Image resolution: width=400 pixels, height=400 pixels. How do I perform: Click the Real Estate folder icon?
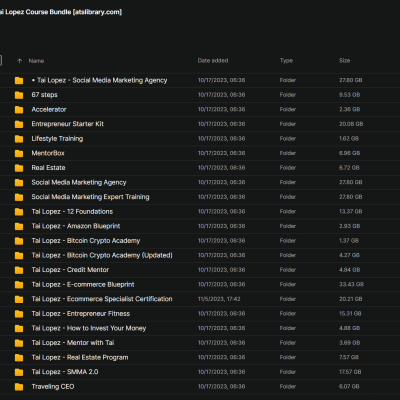pyautogui.click(x=19, y=168)
